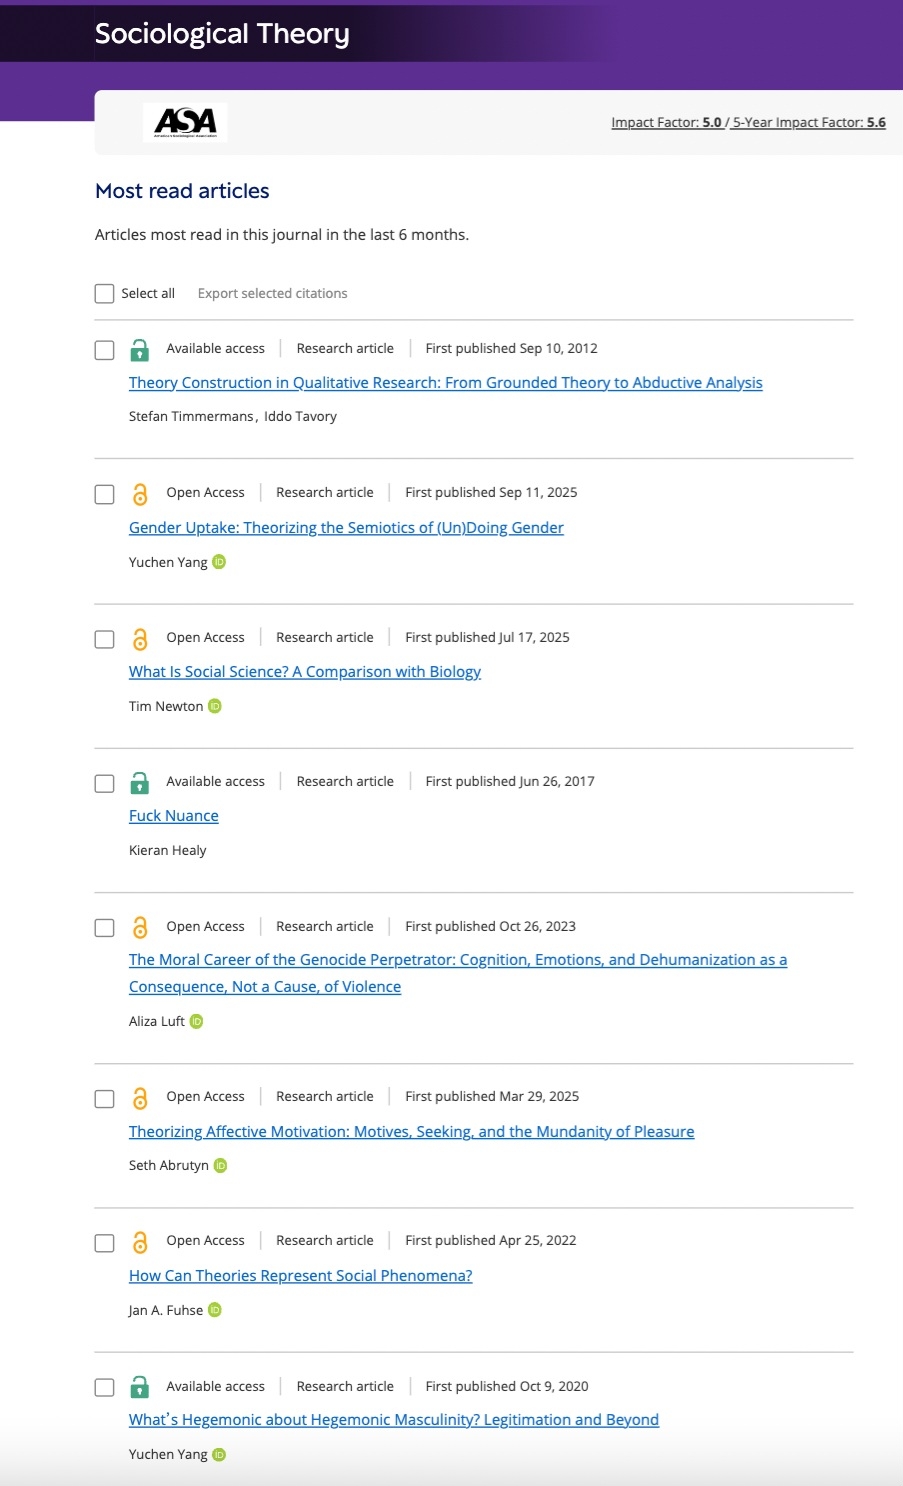This screenshot has width=903, height=1486.
Task: Open the Hegemonic Masculinity article link
Action: coord(393,1420)
